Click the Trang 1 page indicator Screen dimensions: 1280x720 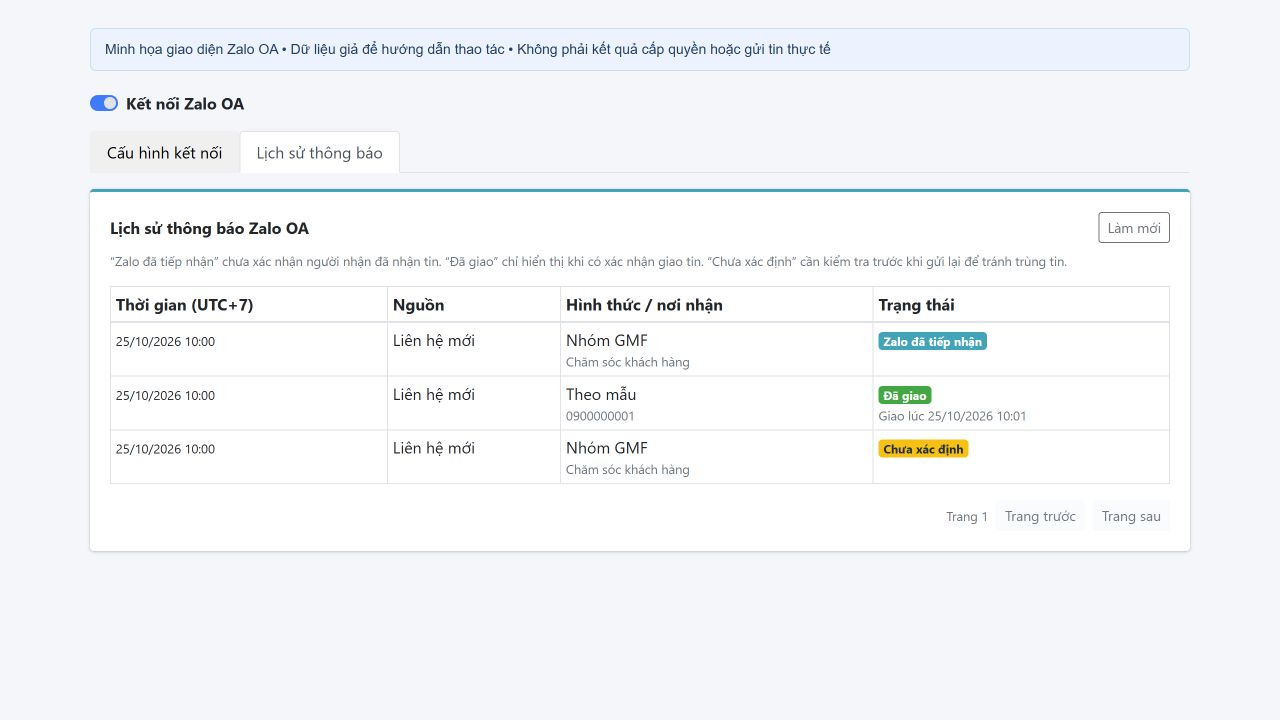pos(967,517)
